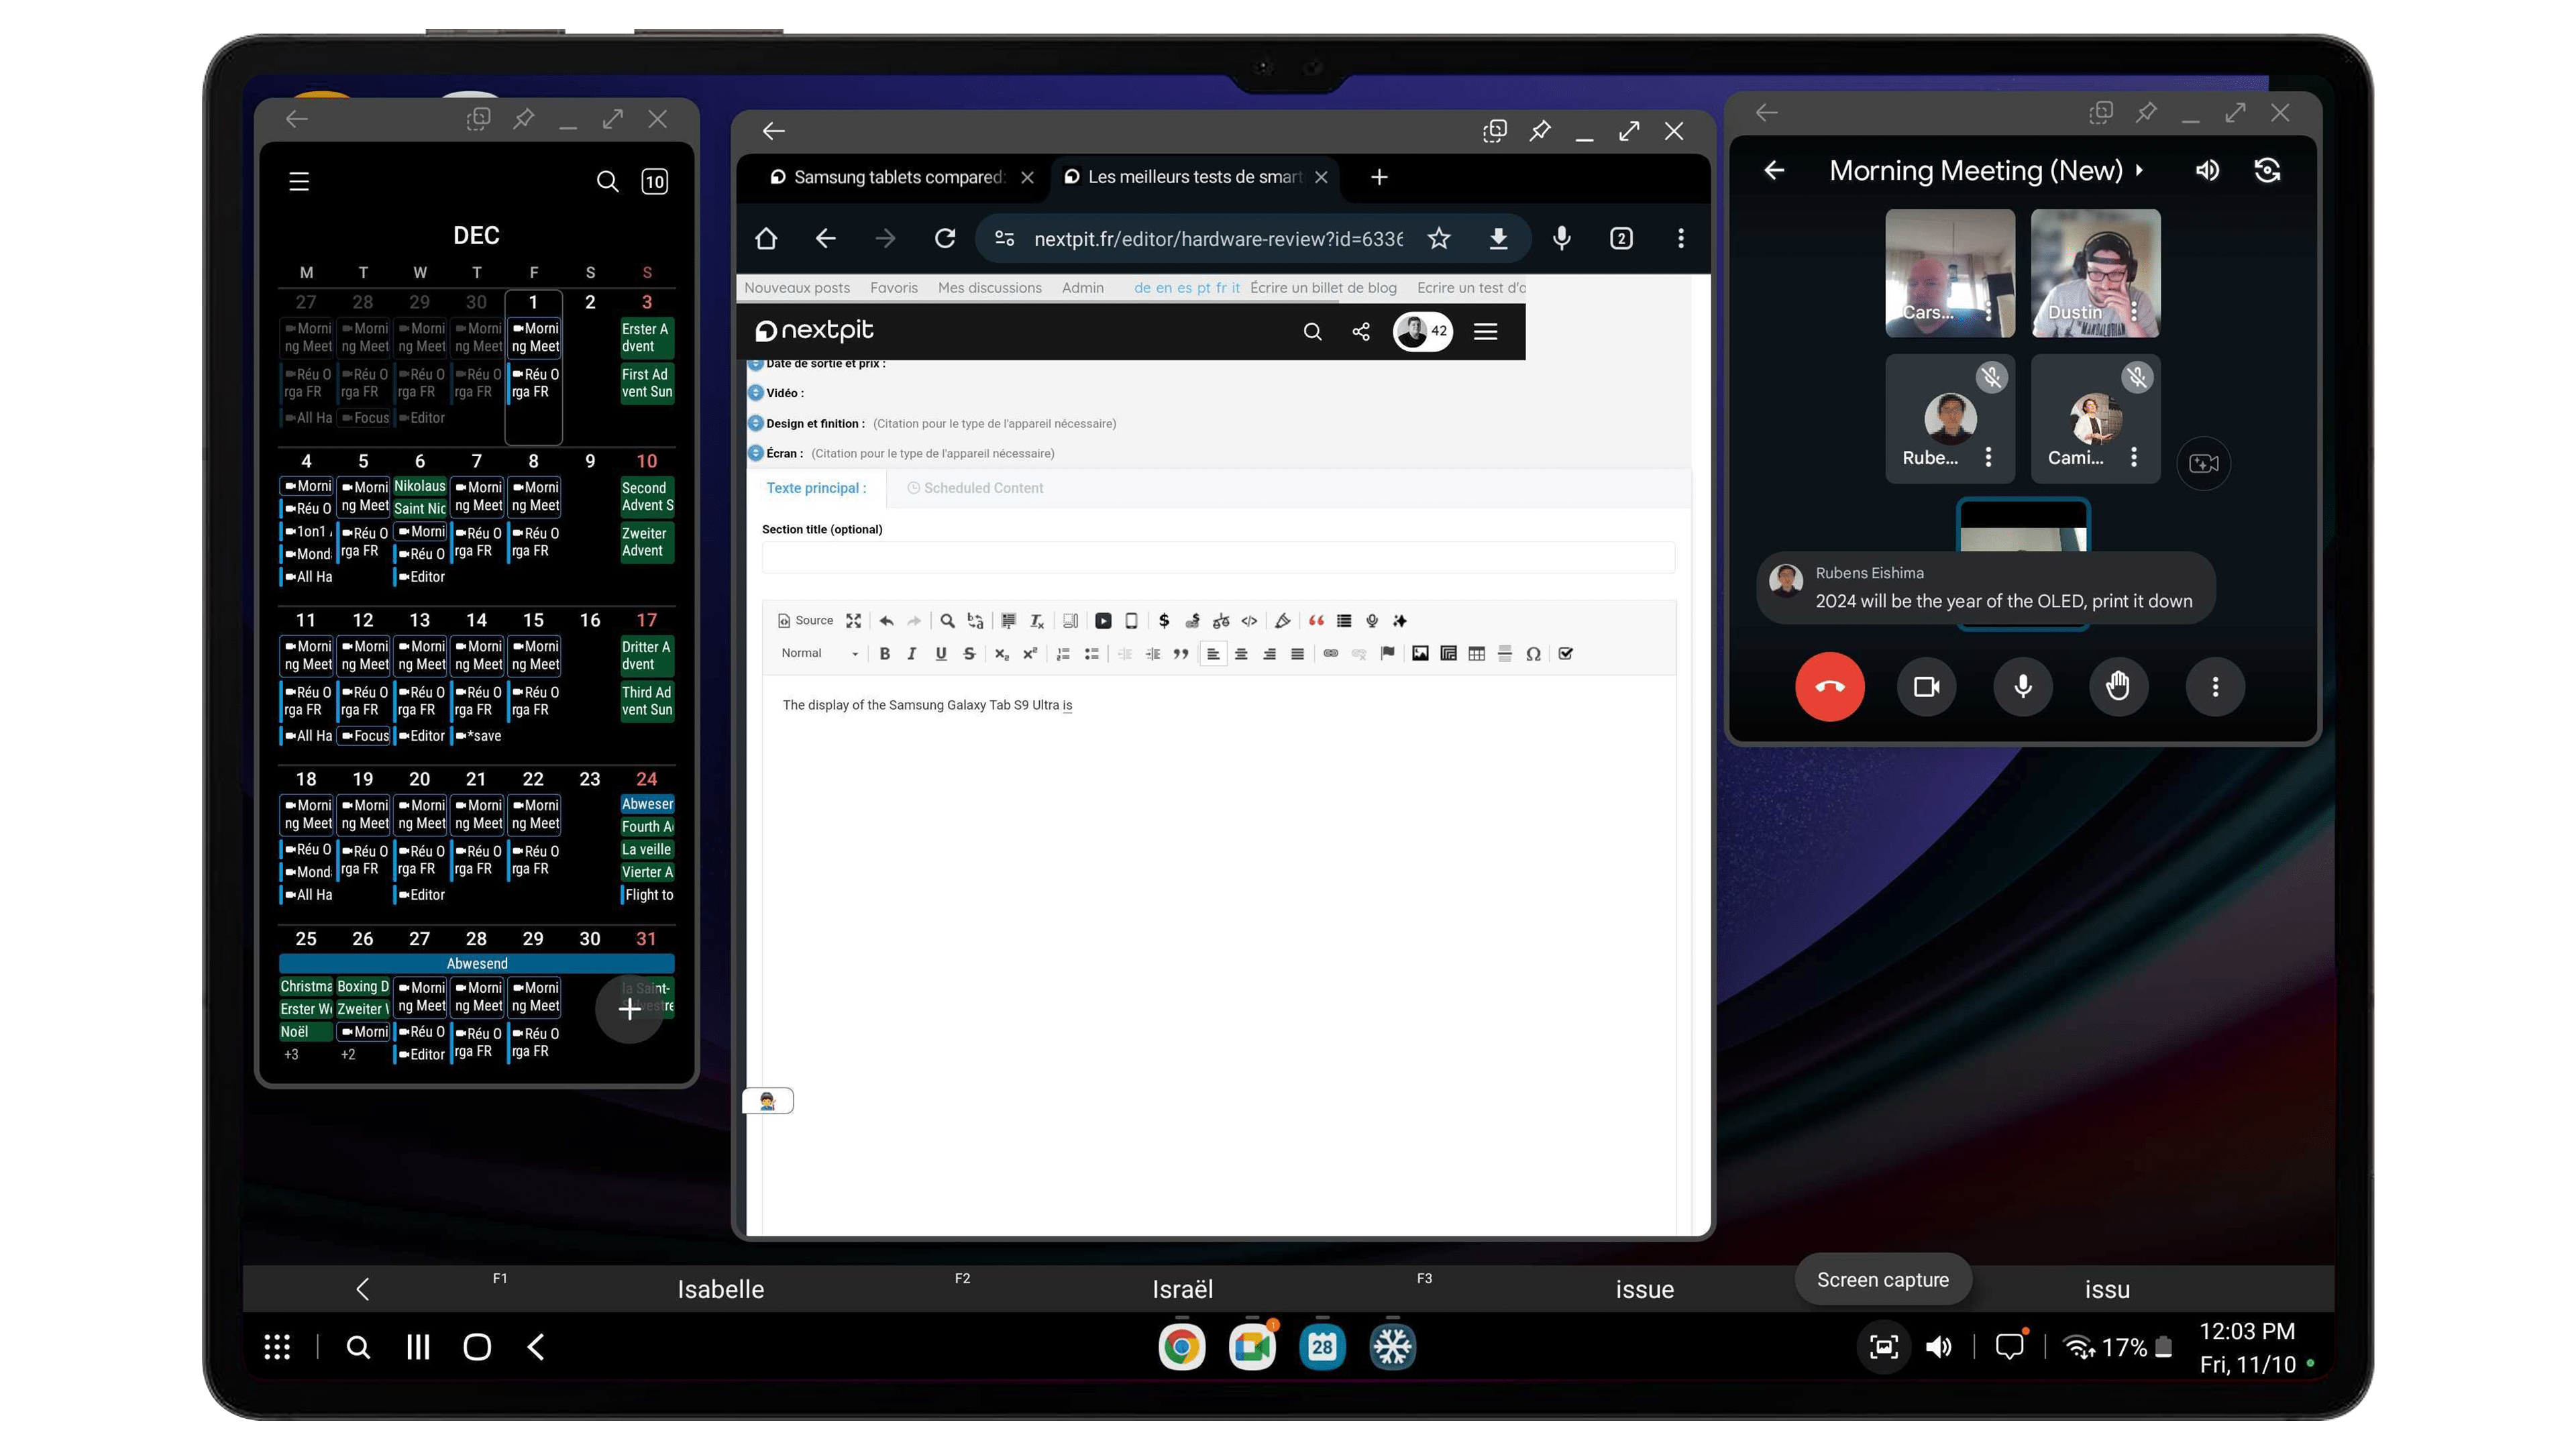Viewport: 2576px width, 1449px height.
Task: Adjust the system volume from the taskbar
Action: 1938,1347
